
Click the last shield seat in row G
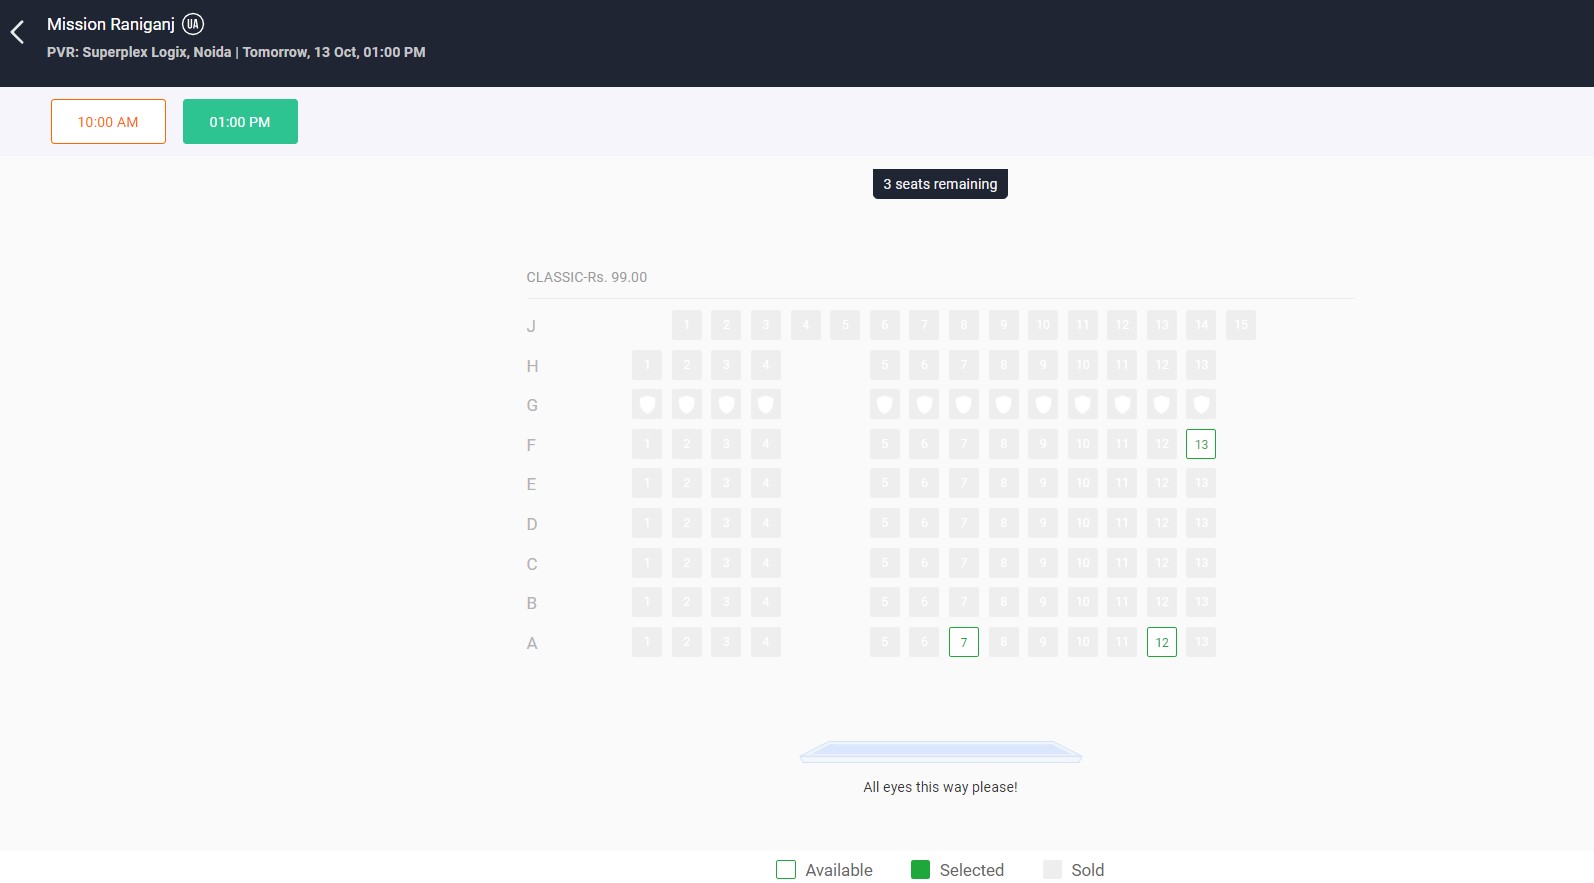[x=1200, y=405]
